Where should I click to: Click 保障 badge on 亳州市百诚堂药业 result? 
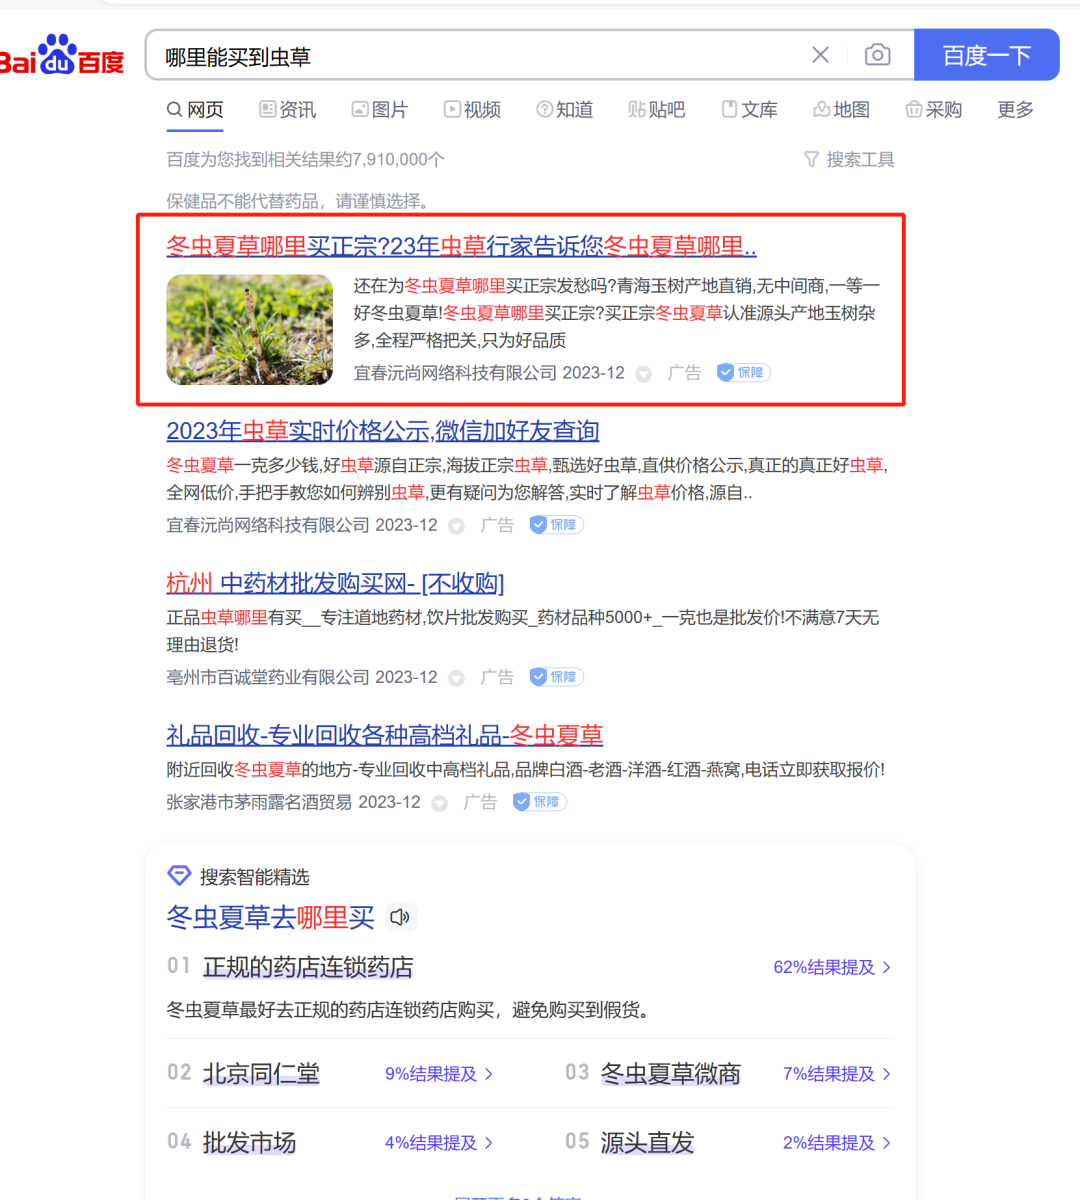tap(556, 677)
